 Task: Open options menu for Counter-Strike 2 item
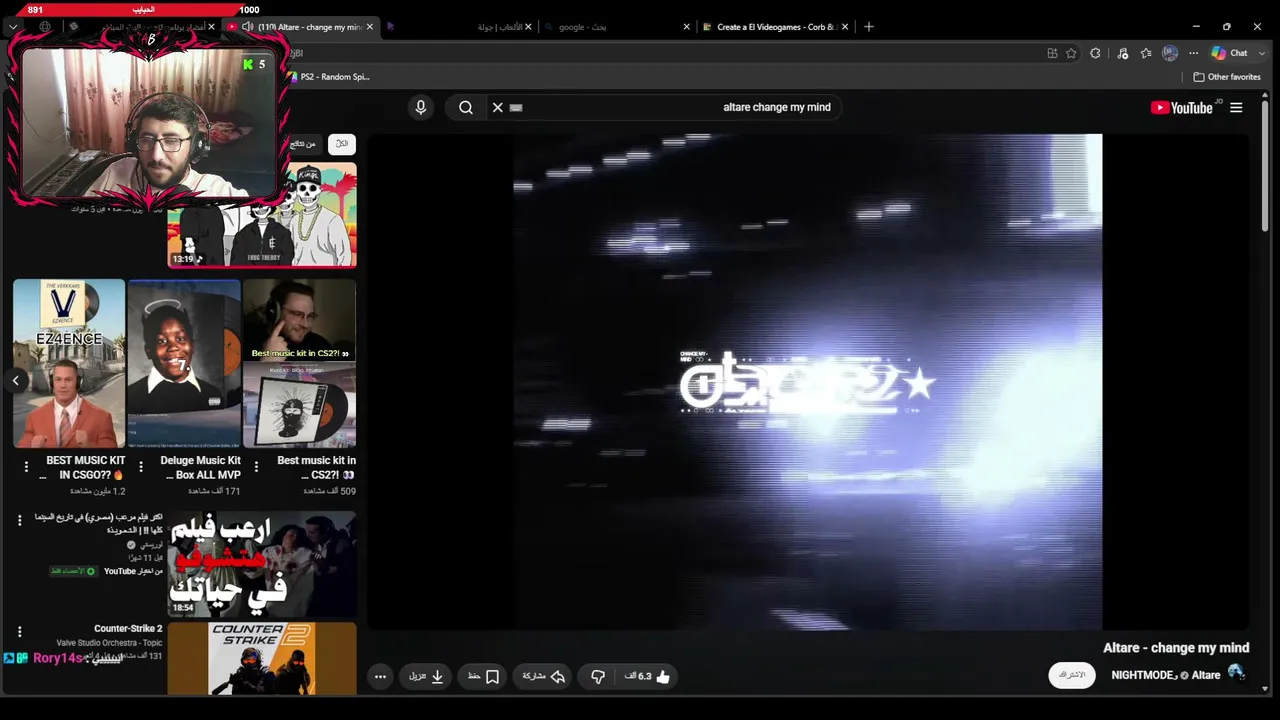tap(19, 631)
